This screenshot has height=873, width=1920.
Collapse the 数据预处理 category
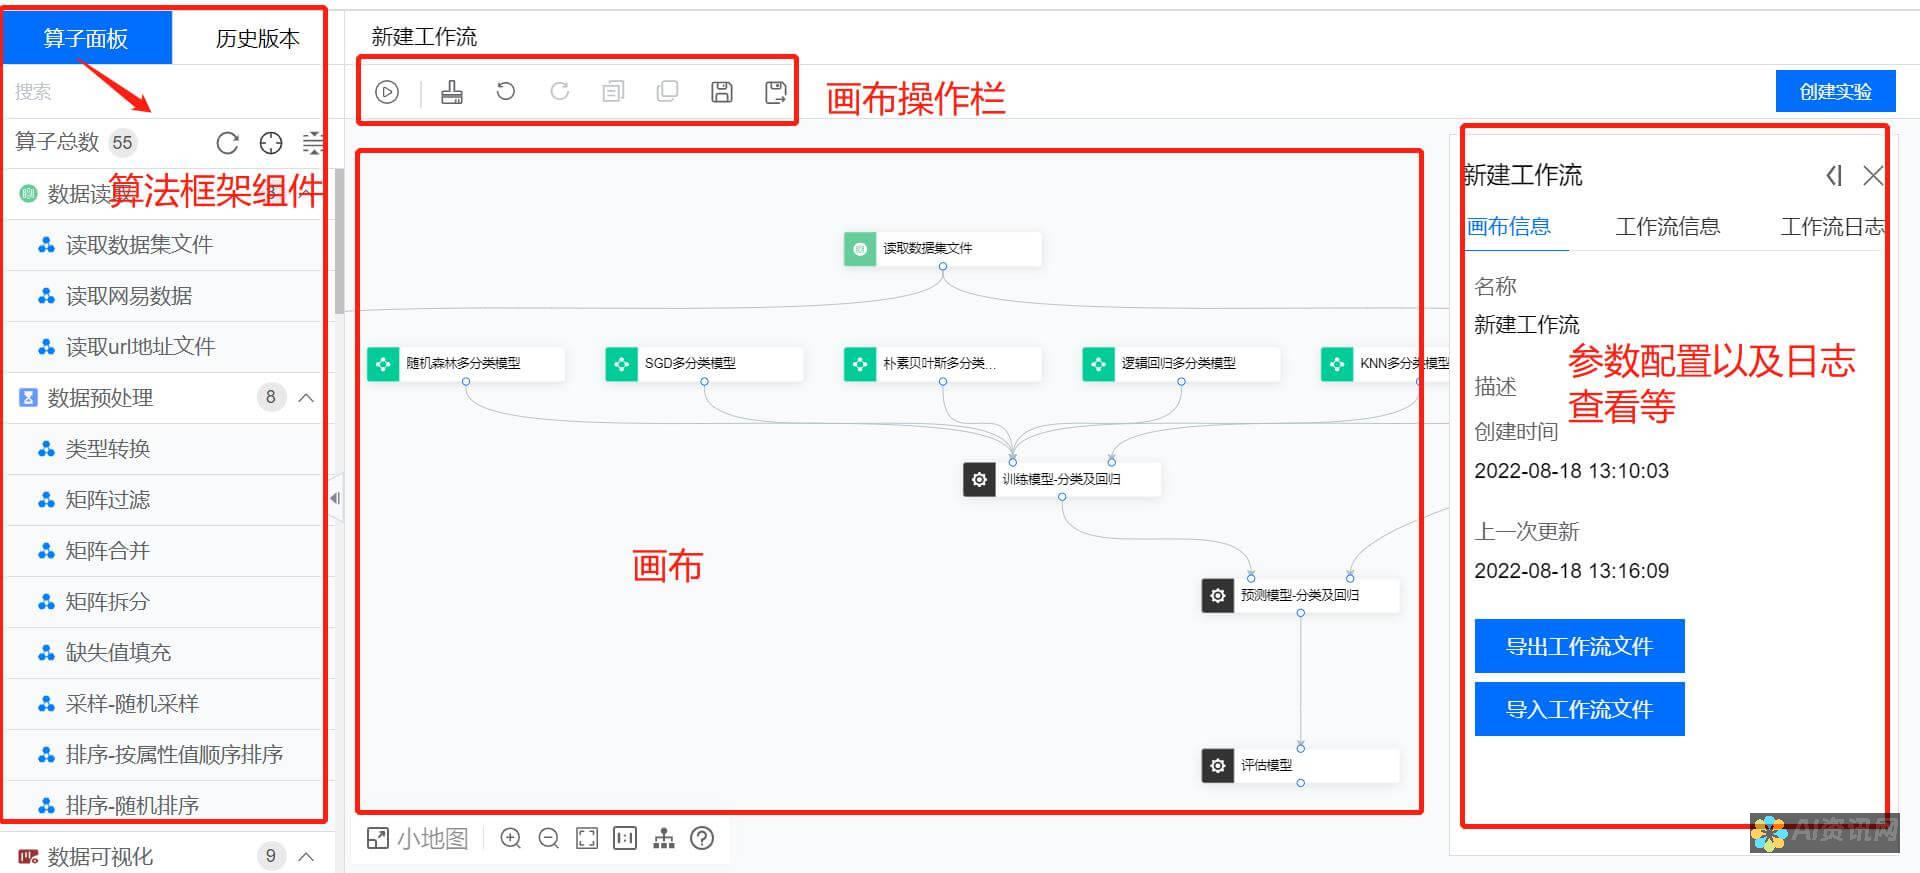(x=307, y=398)
